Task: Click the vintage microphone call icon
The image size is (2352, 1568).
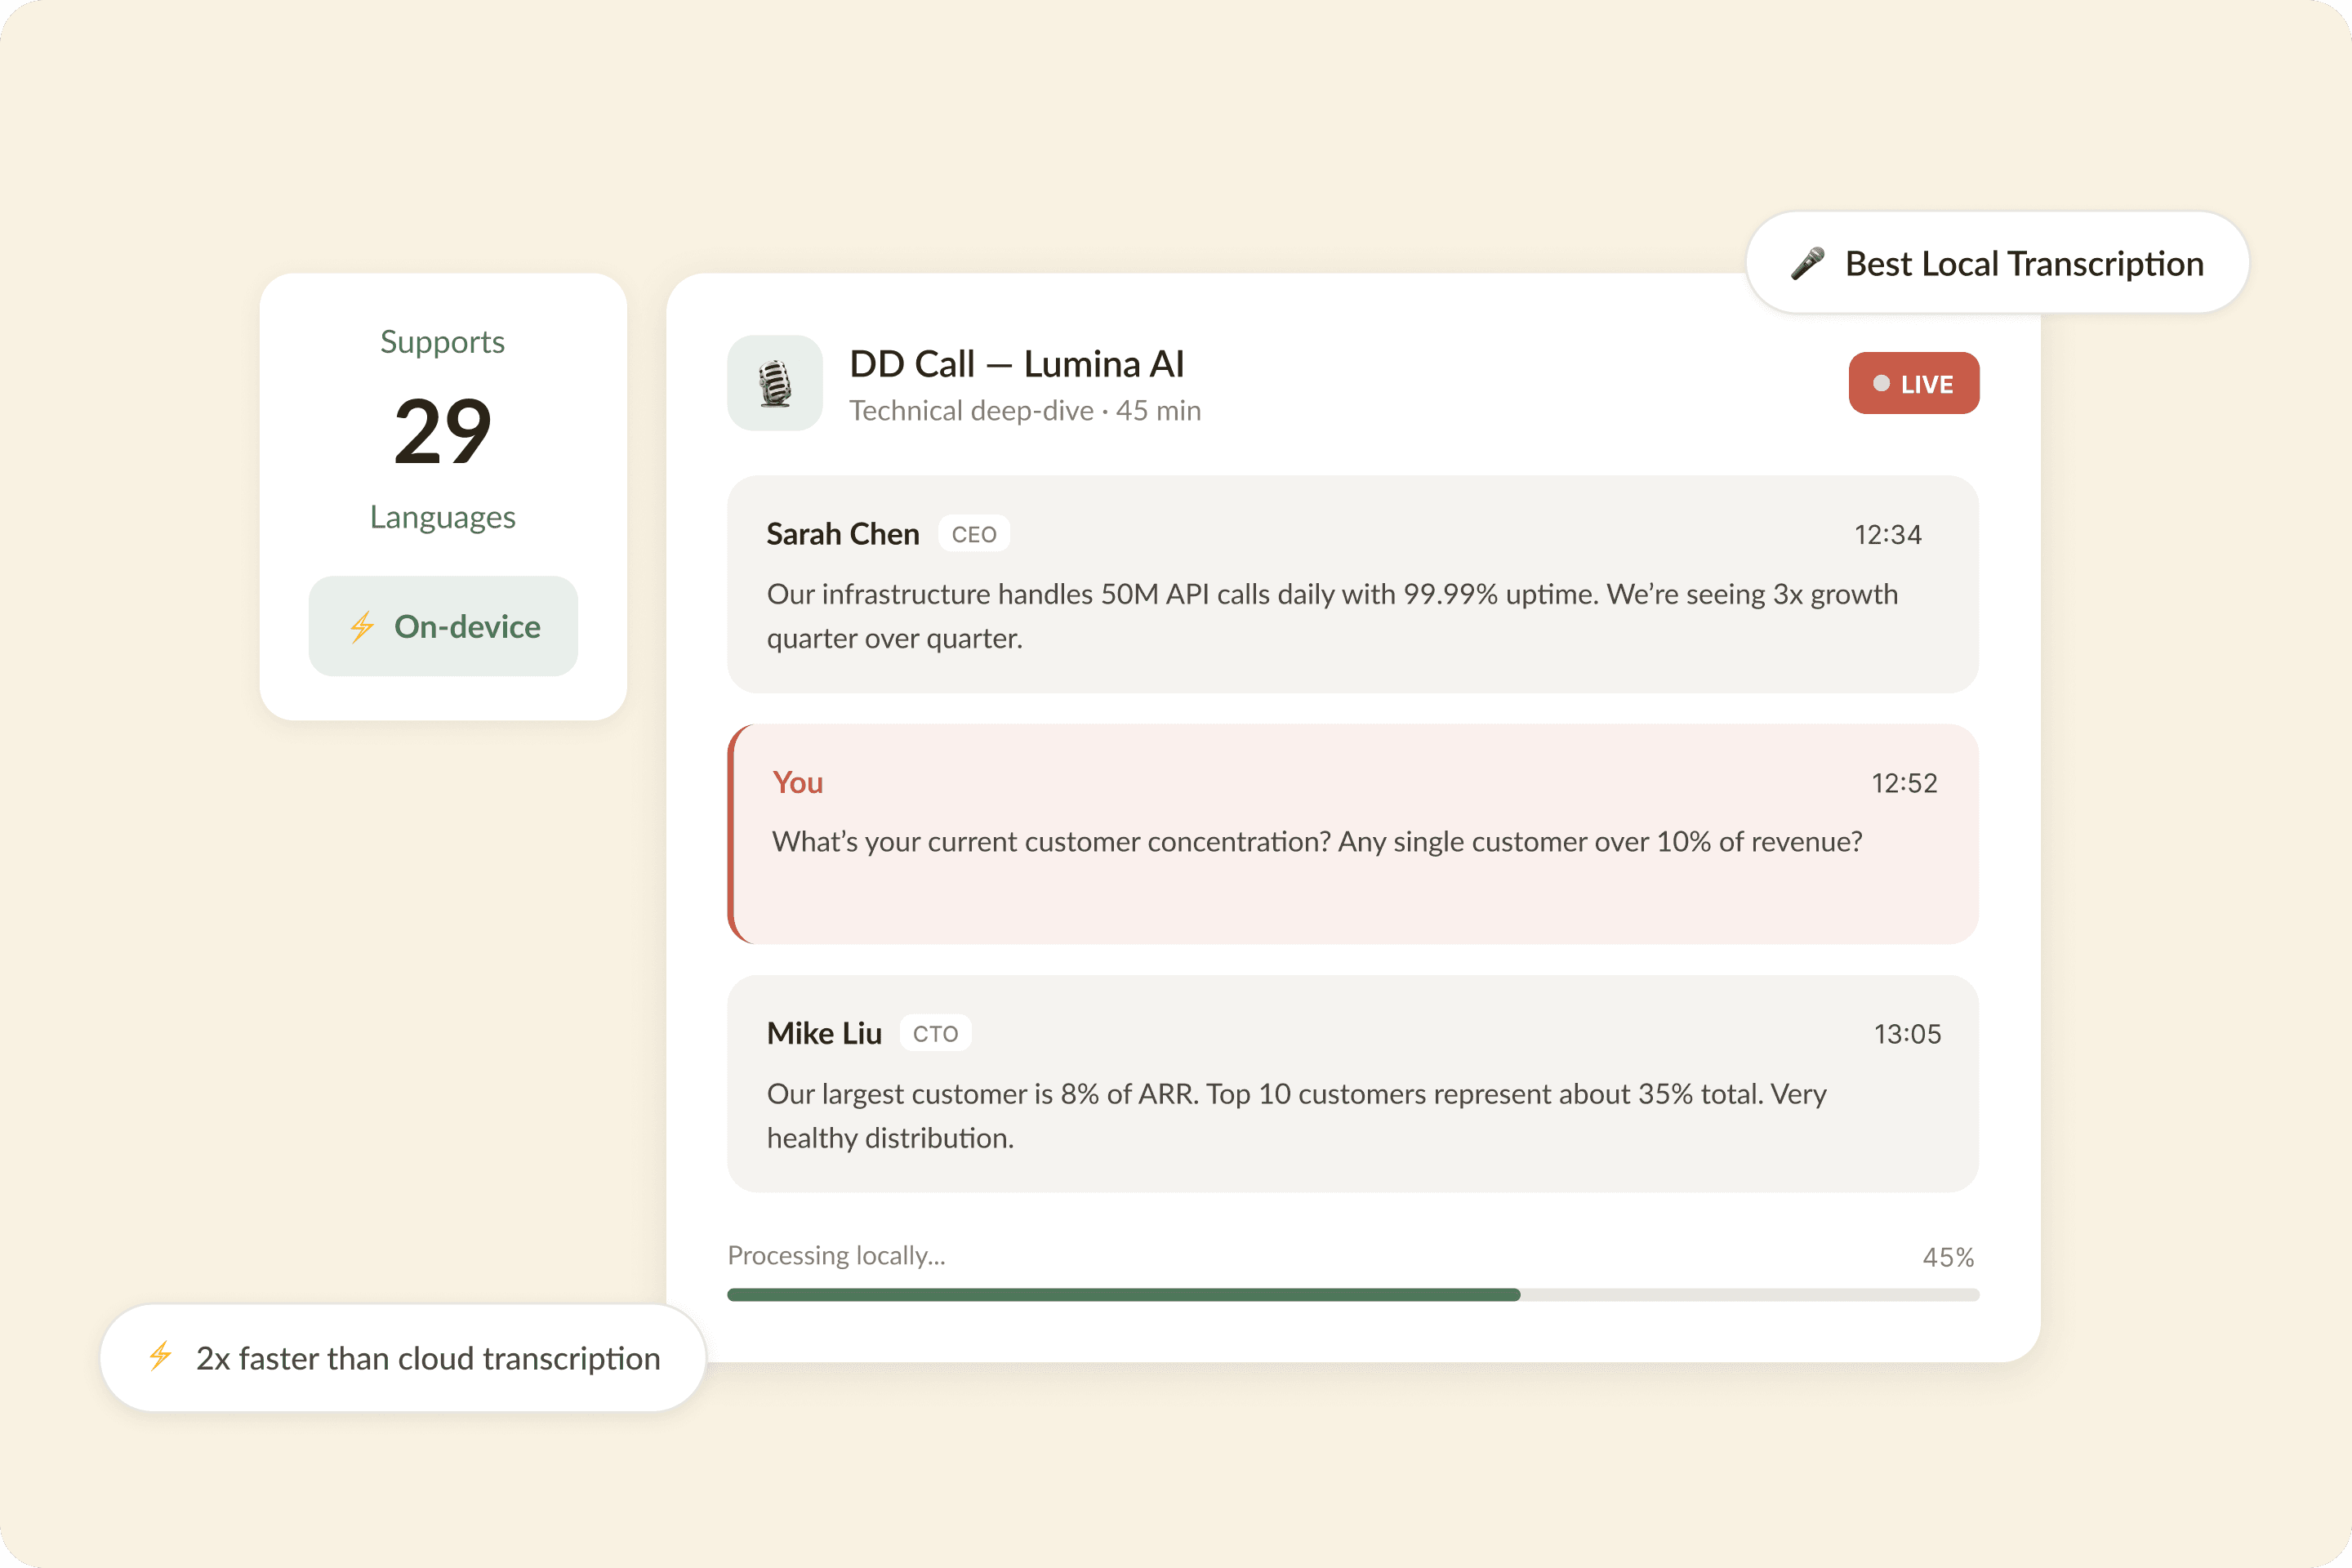Action: coord(775,383)
